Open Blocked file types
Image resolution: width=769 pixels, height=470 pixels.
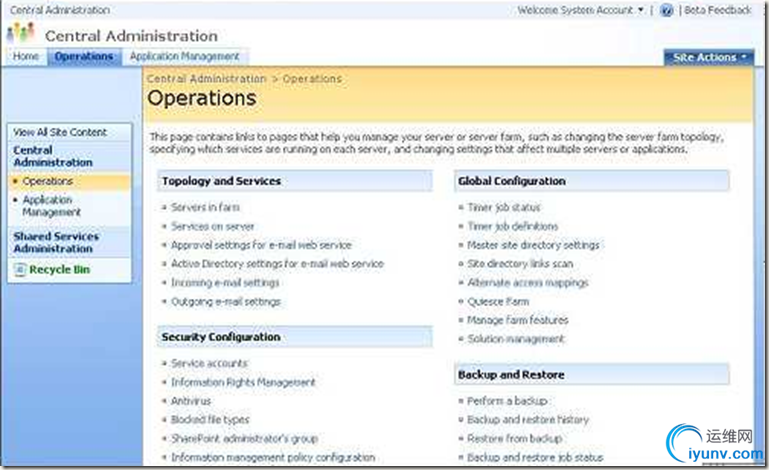(x=210, y=419)
